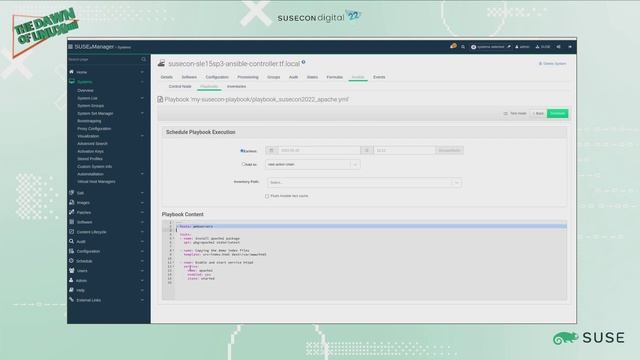Open the Bootstrapping sidebar link
This screenshot has width=640, height=360.
click(89, 121)
